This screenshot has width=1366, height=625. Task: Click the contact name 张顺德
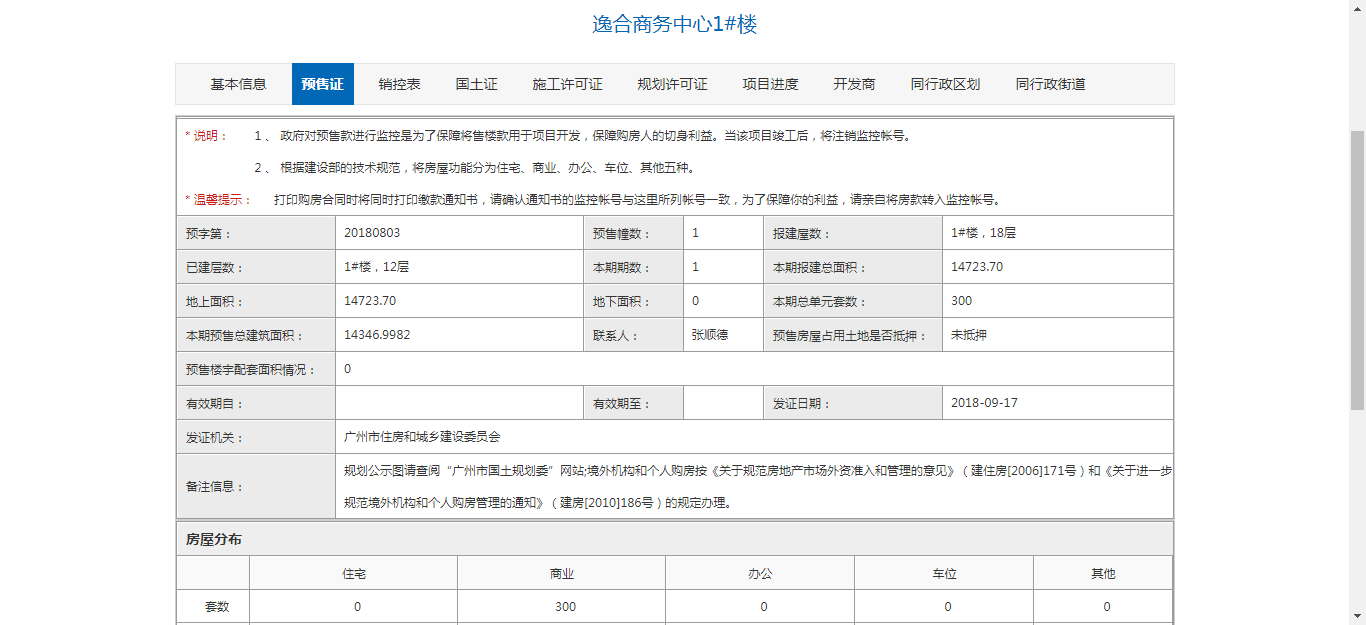pyautogui.click(x=710, y=335)
